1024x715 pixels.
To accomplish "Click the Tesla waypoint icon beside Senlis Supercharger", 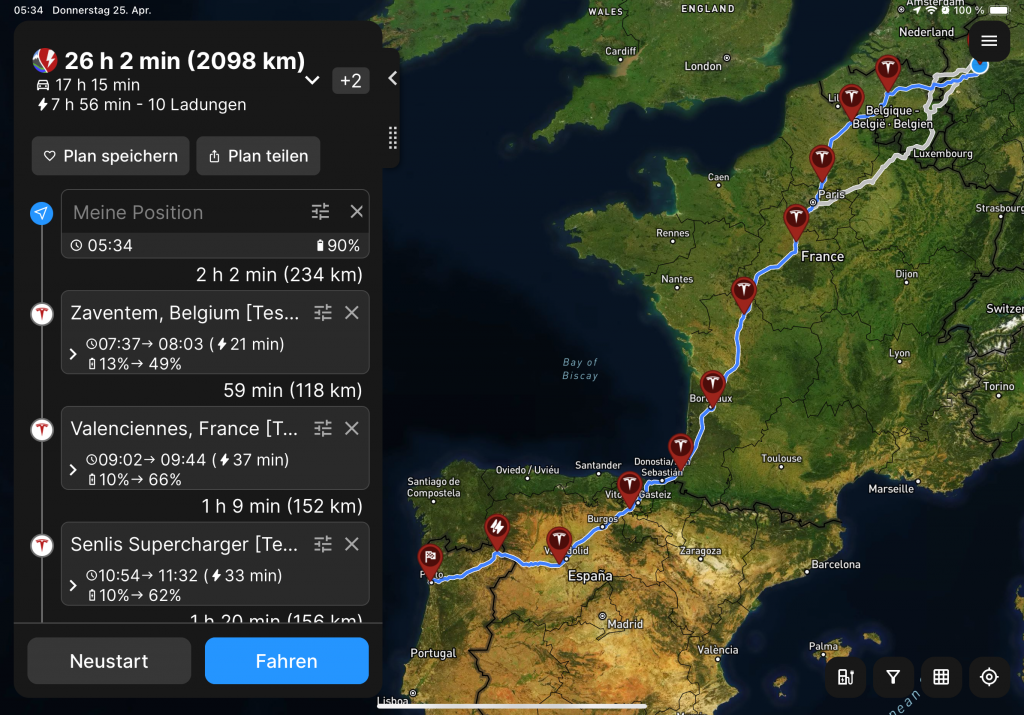I will (x=42, y=545).
